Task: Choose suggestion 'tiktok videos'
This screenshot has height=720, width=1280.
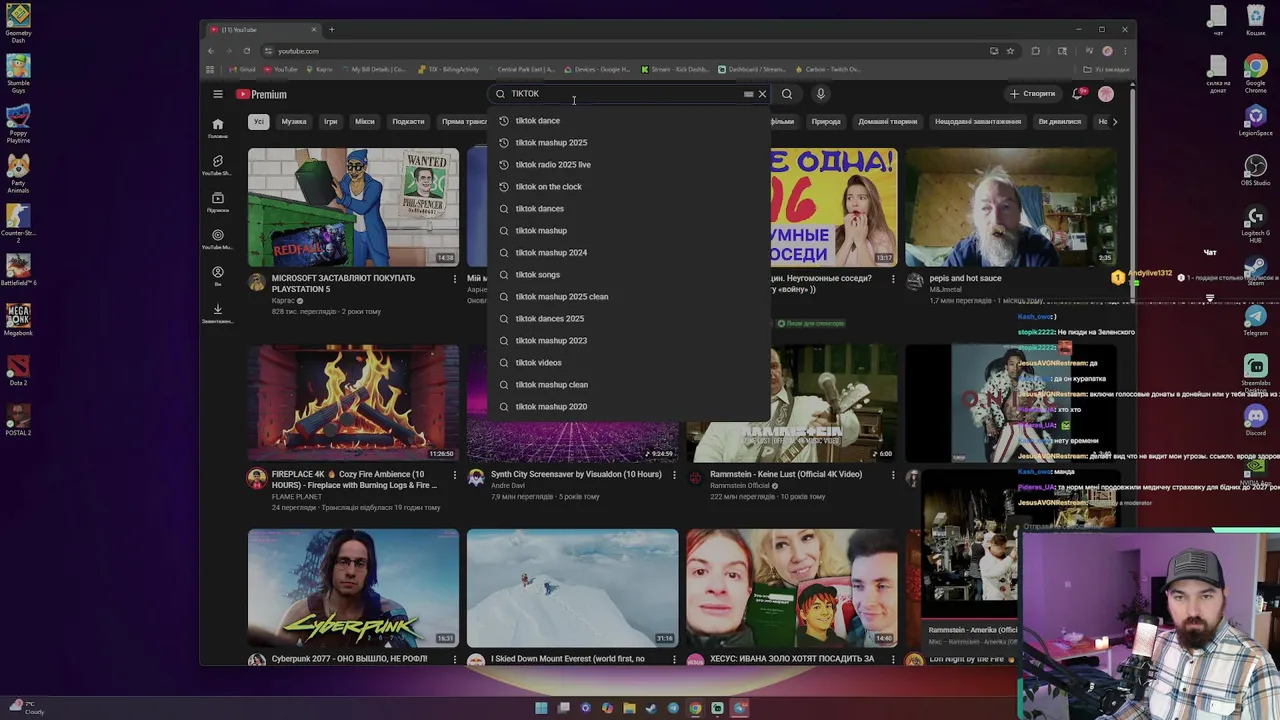Action: [x=629, y=362]
